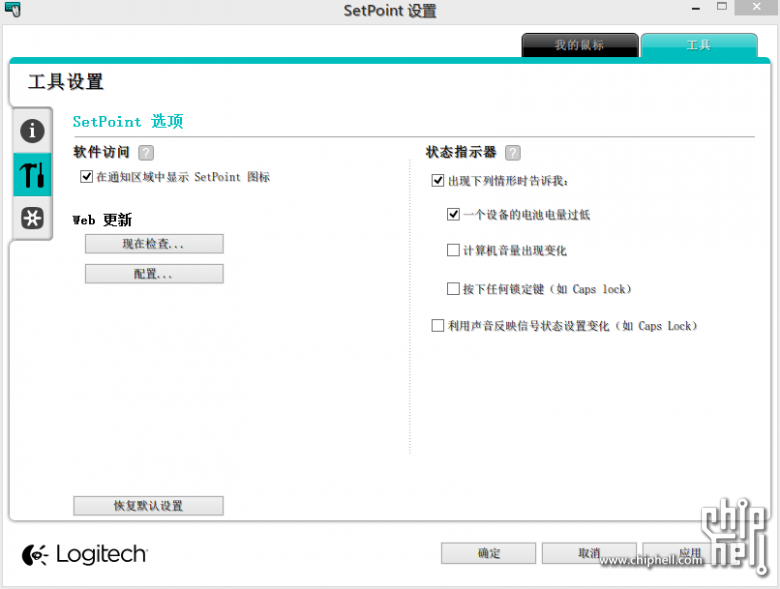Minimize the SetPoint window
780x589 pixels.
click(696, 8)
